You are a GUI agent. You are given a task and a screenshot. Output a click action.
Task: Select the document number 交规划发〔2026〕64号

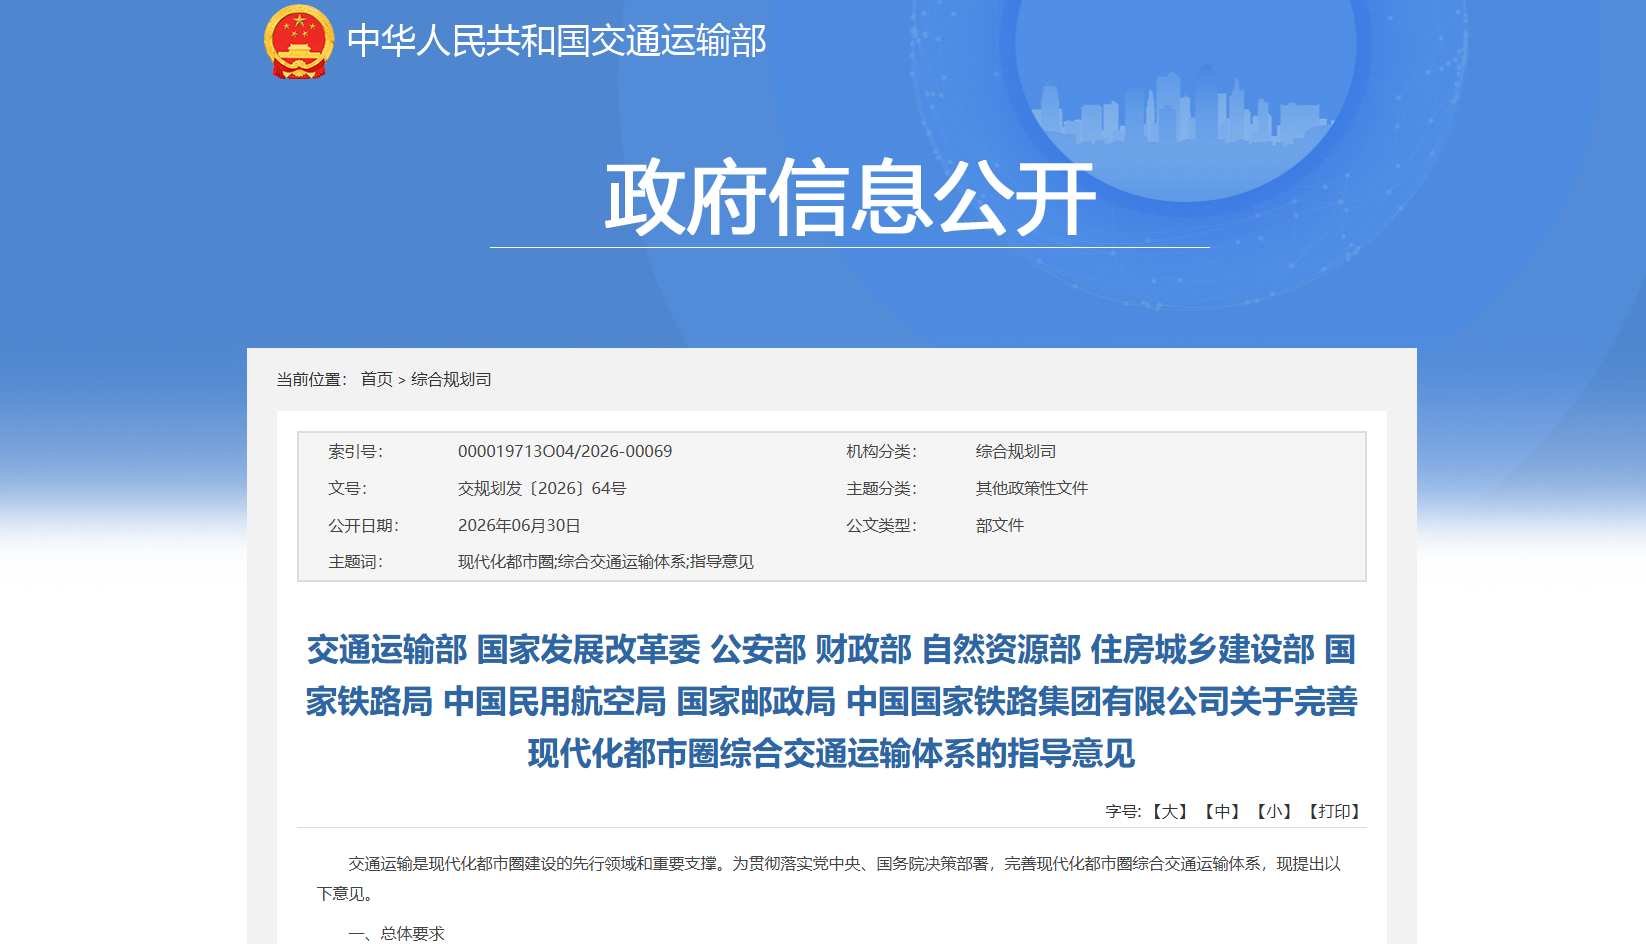[x=542, y=488]
